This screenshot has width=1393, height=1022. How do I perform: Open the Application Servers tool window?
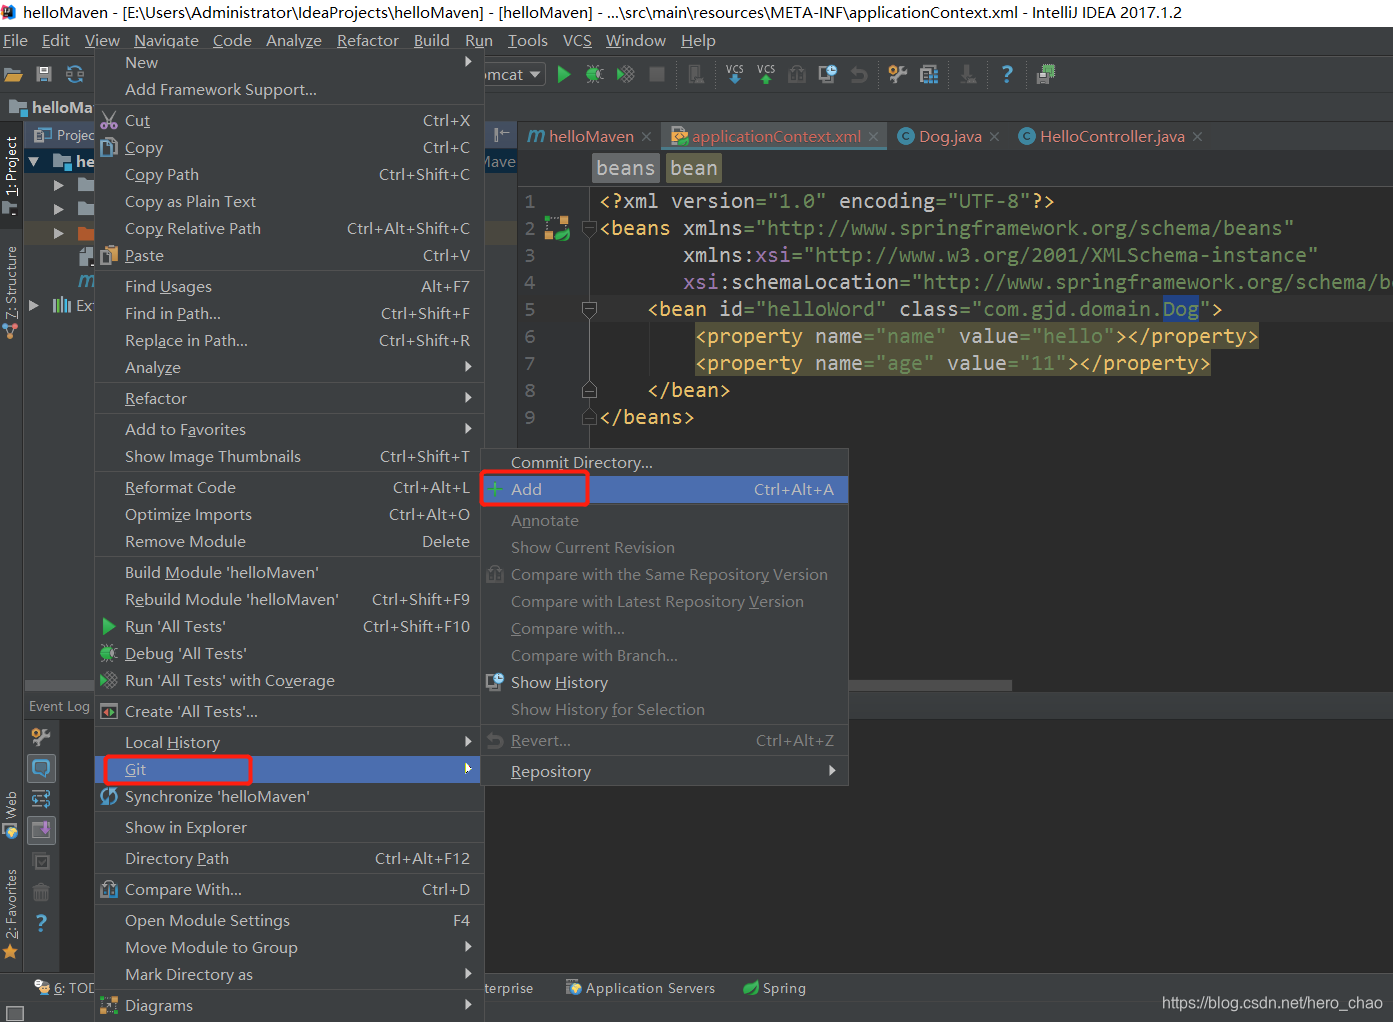pyautogui.click(x=640, y=988)
